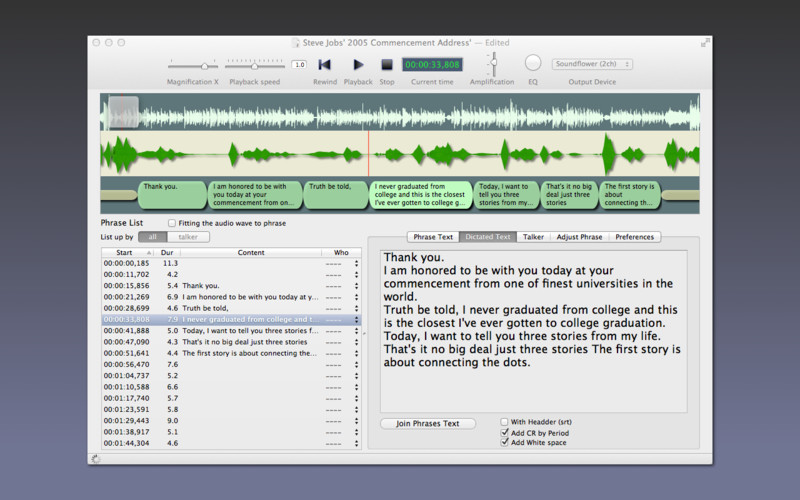Select row starting 00:01:44,304
The image size is (800, 500).
(x=231, y=443)
